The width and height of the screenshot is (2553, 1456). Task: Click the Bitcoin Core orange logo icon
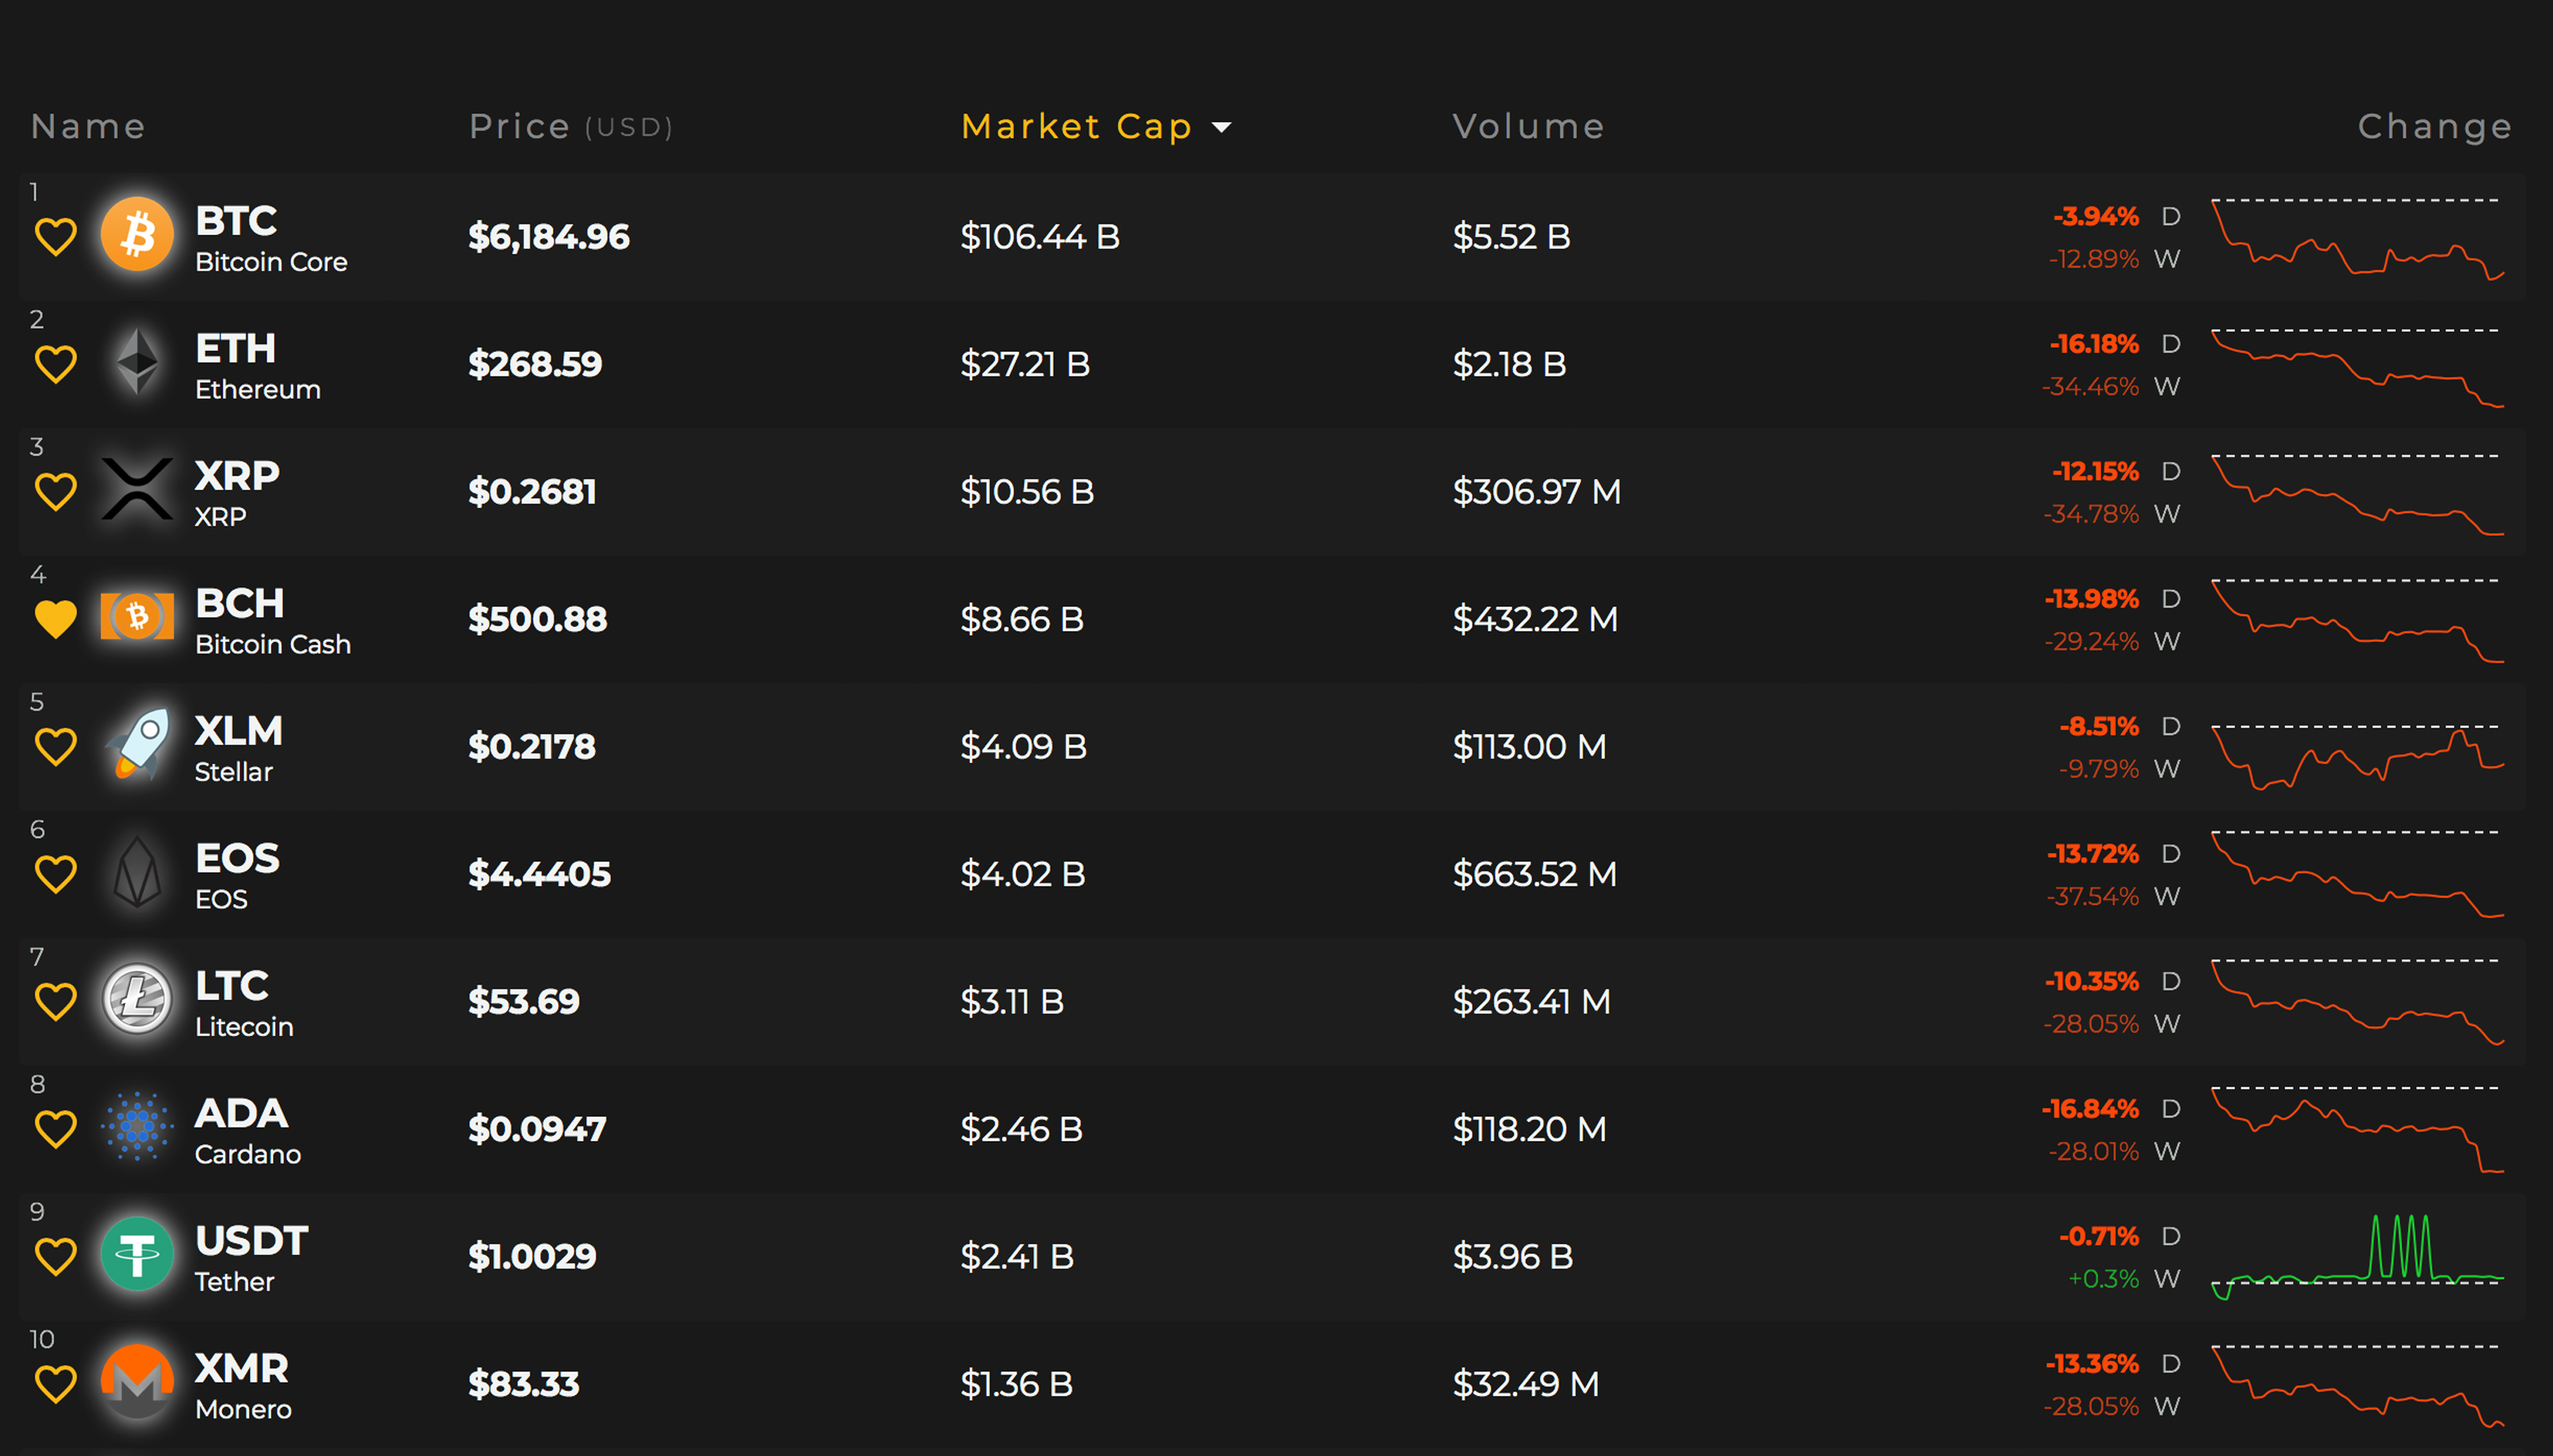[x=137, y=235]
